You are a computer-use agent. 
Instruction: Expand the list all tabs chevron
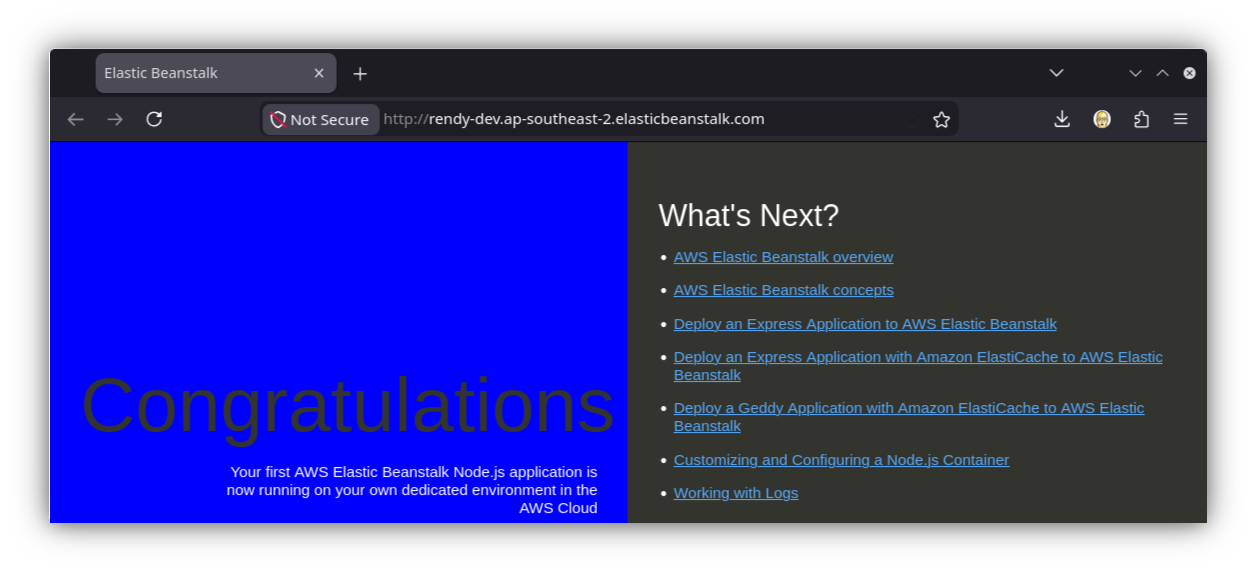[x=1056, y=73]
